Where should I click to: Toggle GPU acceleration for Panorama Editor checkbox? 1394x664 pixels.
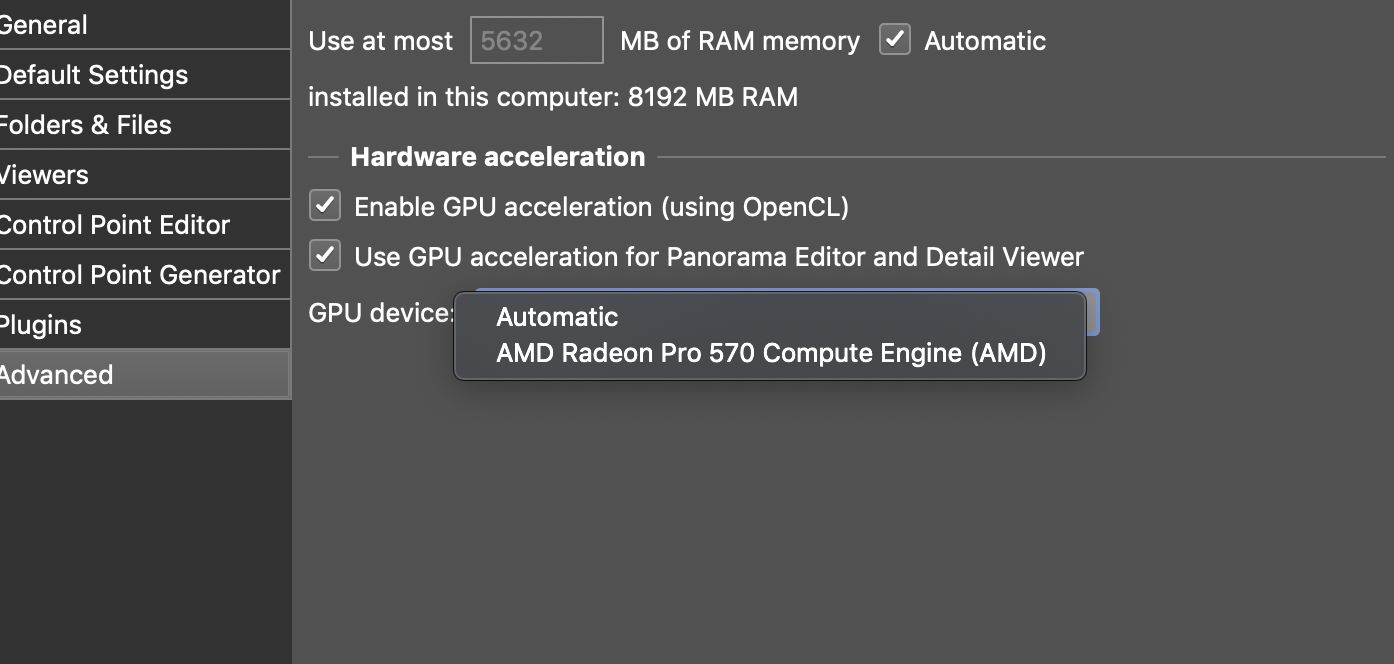tap(325, 256)
